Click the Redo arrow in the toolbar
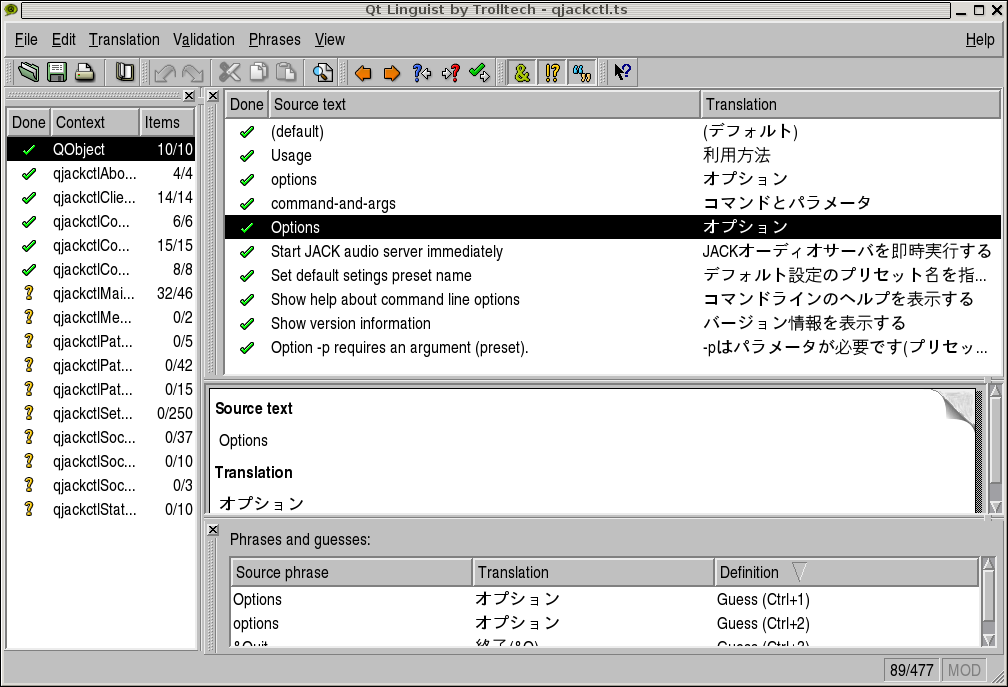Screen dimensions: 1008x687 pos(193,72)
